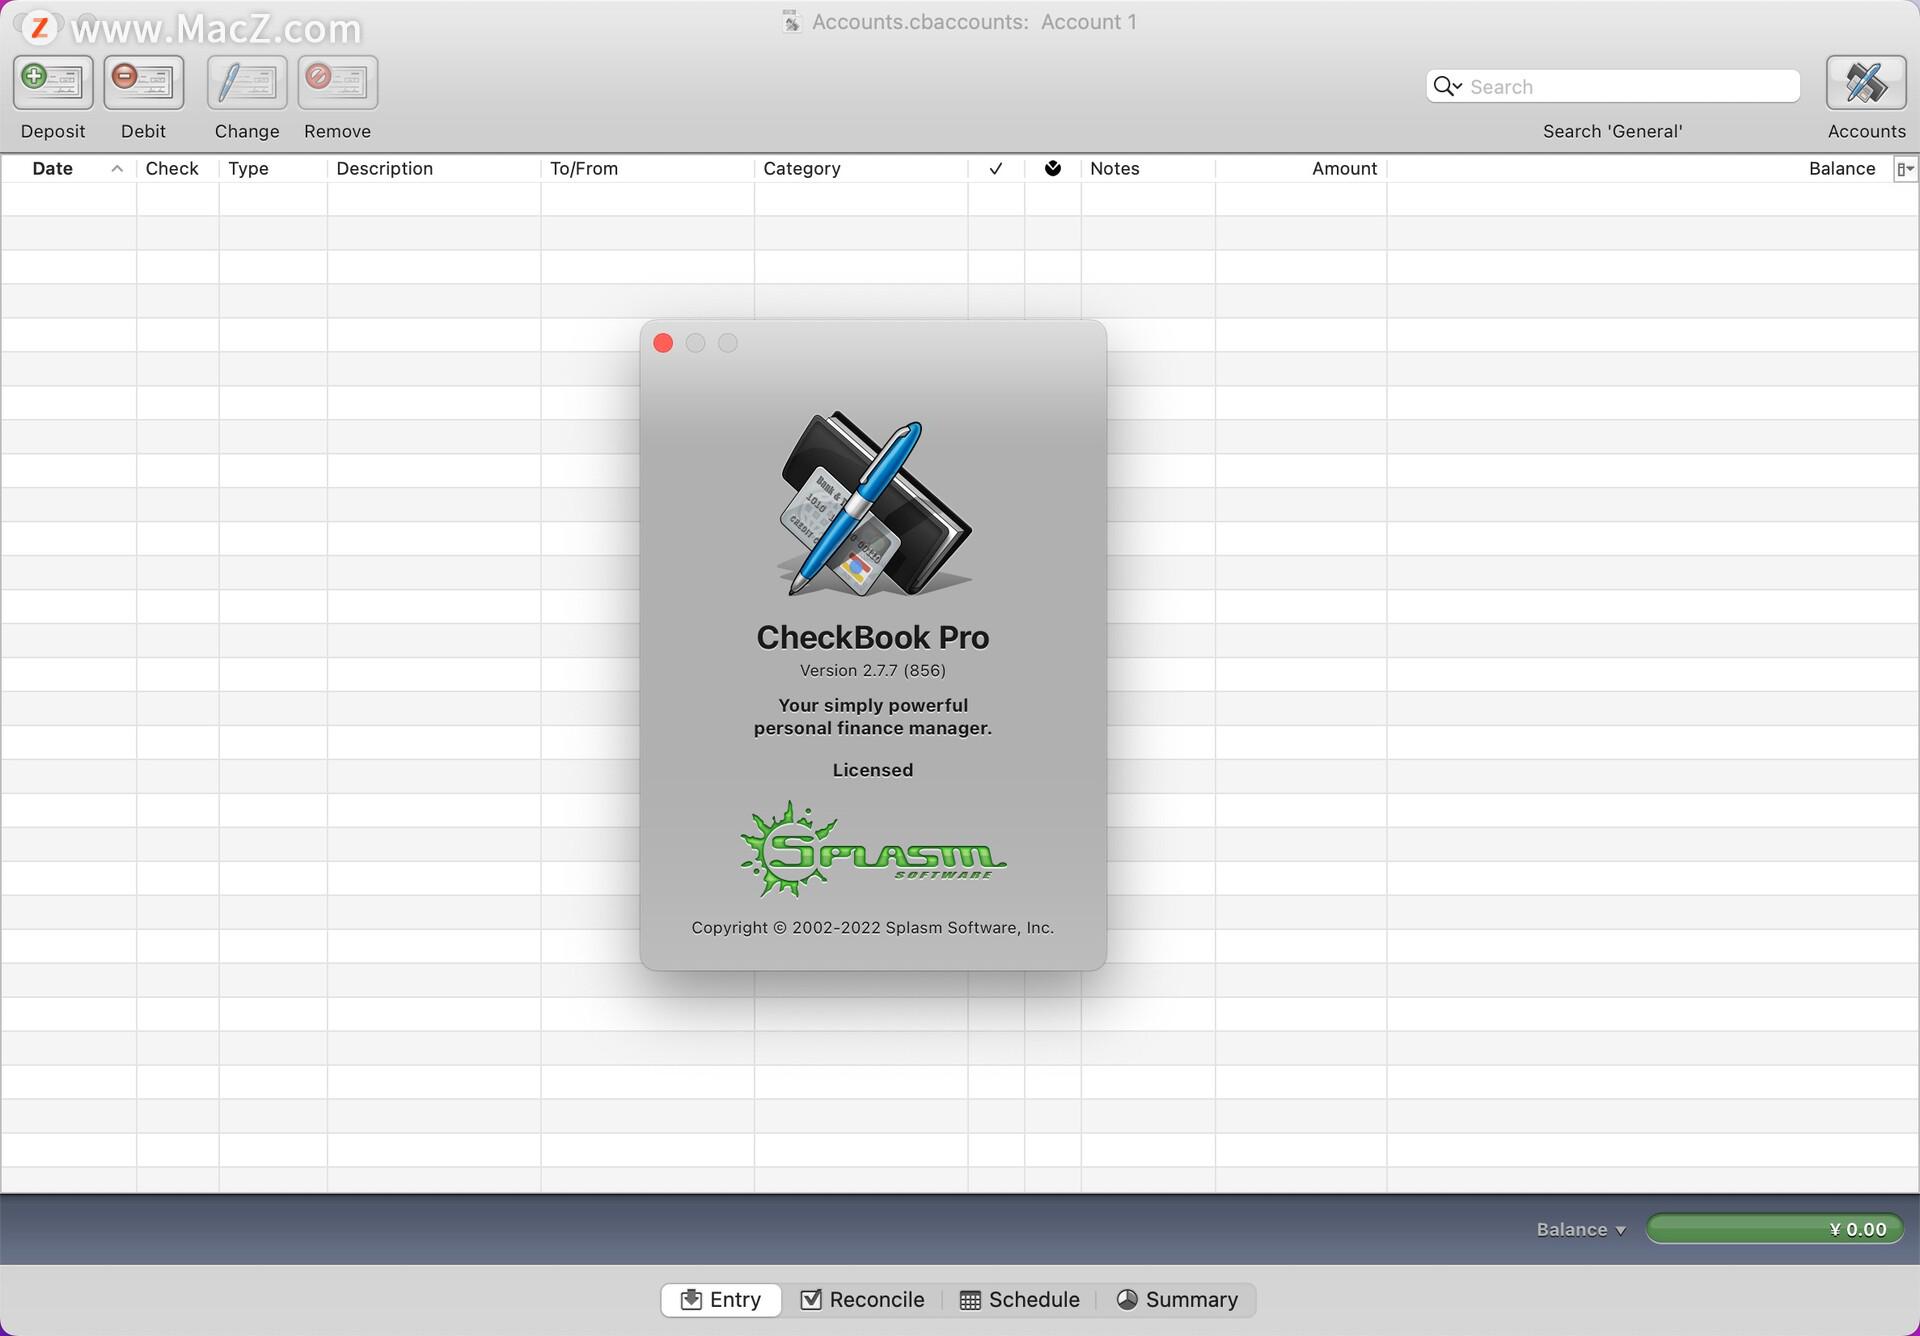Toggle the cleared checkmark column header
This screenshot has width=1920, height=1336.
[994, 169]
